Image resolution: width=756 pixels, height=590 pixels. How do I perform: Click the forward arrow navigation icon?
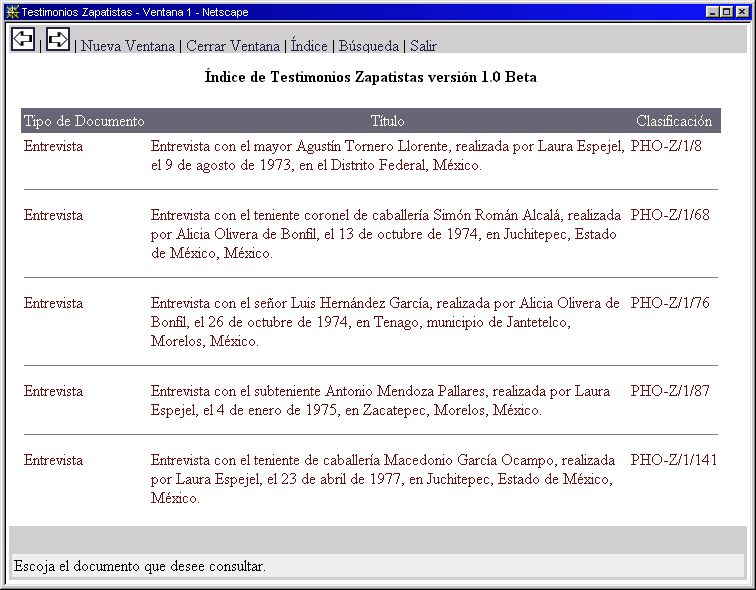pos(58,39)
